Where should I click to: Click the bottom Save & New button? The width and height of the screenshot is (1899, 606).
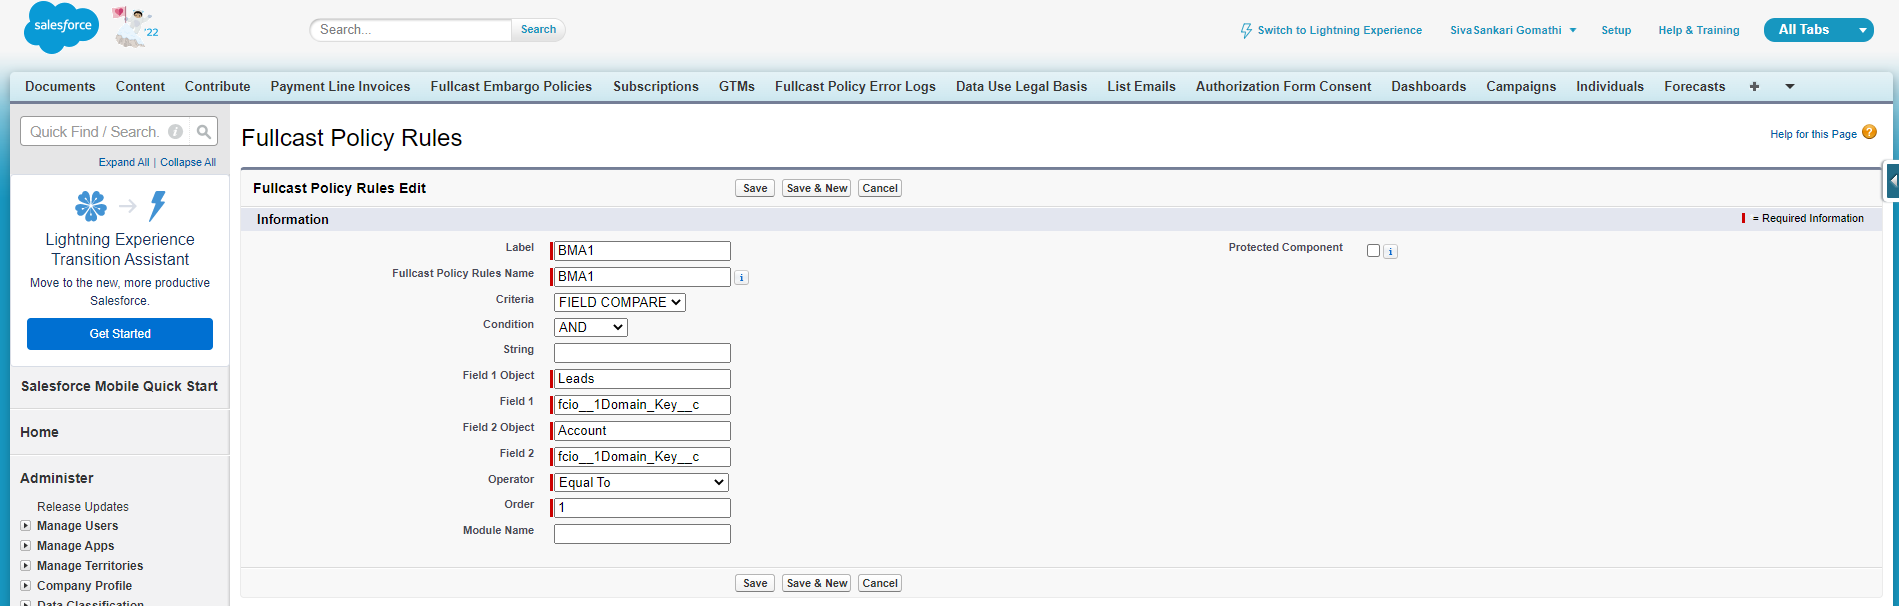tap(817, 583)
